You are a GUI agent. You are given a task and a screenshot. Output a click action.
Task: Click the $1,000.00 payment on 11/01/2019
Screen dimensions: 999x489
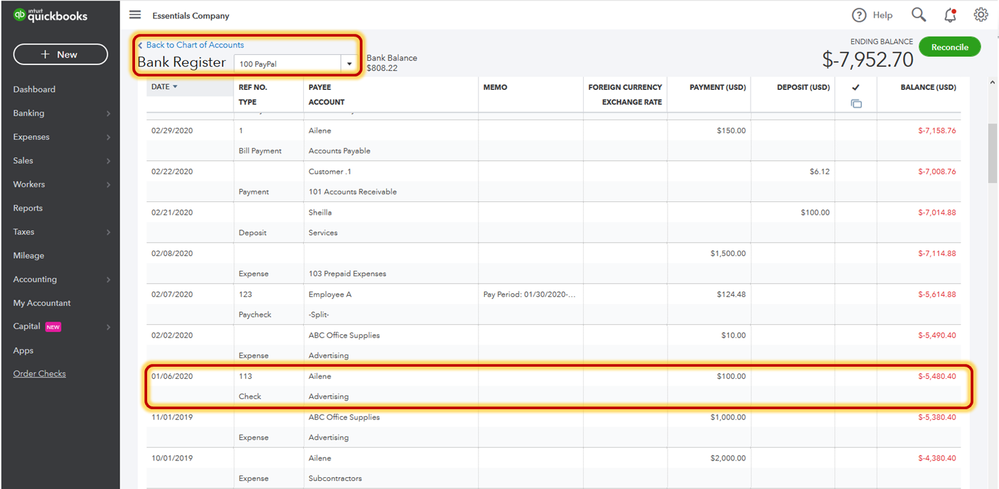coord(728,417)
